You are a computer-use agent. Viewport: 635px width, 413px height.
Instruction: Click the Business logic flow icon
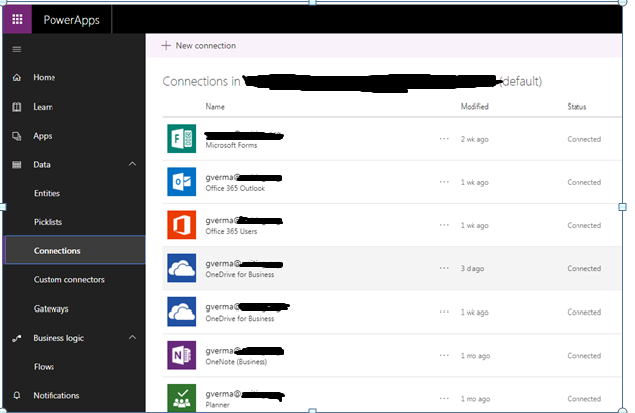tap(17, 338)
